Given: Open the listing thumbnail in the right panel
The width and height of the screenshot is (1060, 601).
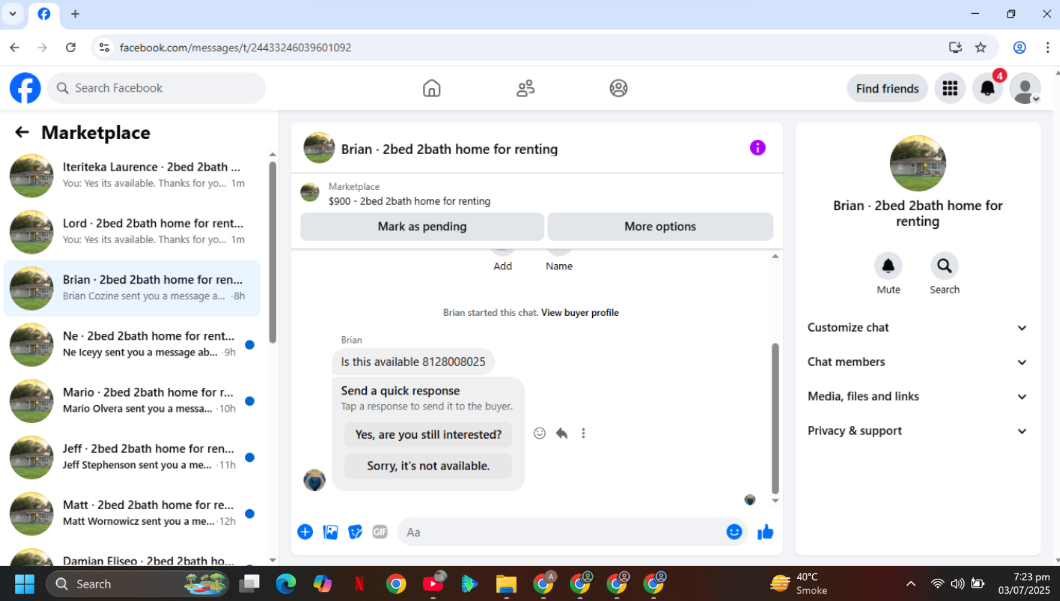Looking at the screenshot, I should [x=917, y=163].
